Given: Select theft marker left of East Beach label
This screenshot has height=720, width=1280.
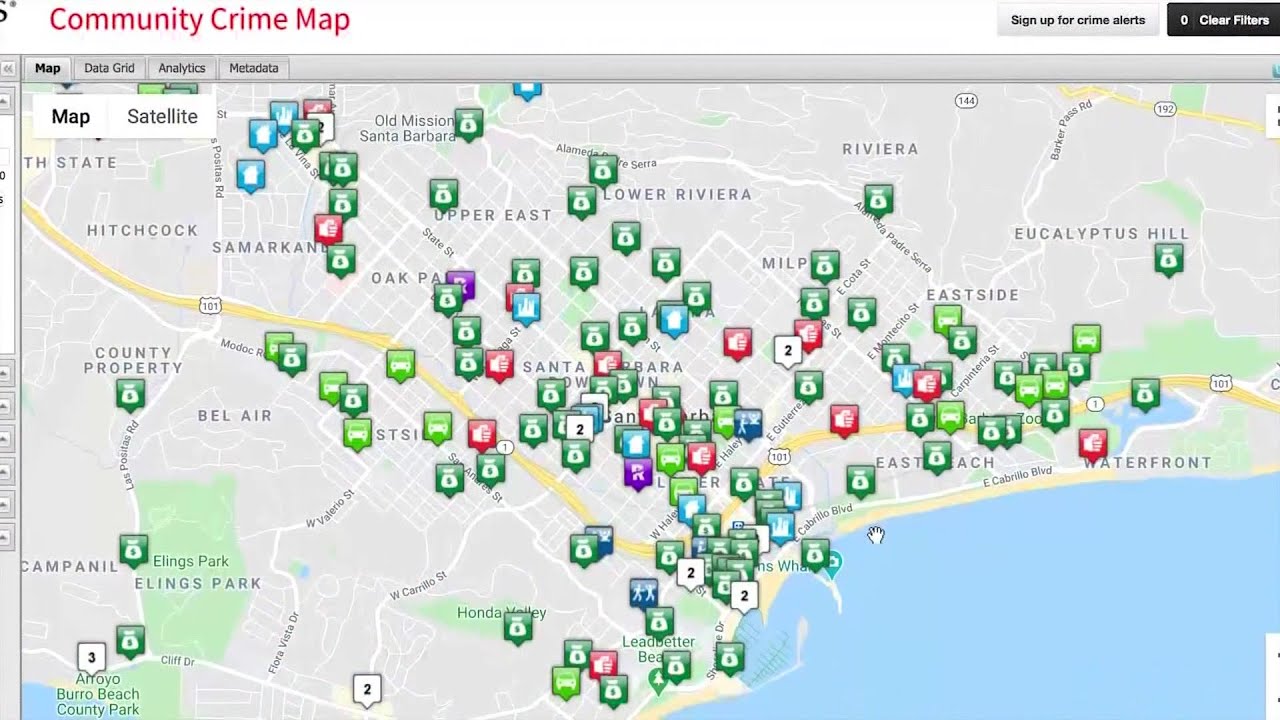Looking at the screenshot, I should pos(861,482).
